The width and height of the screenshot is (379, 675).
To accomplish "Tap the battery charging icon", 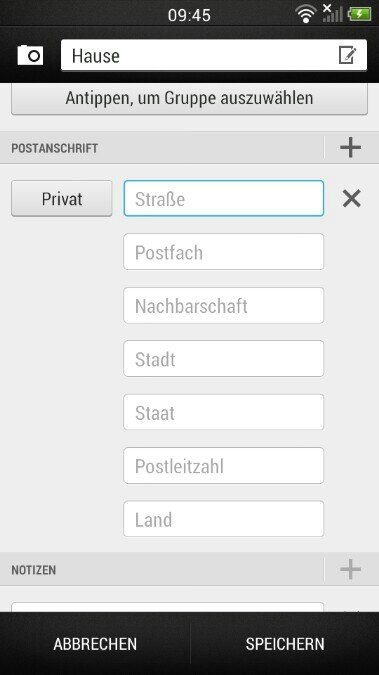I will pyautogui.click(x=360, y=14).
